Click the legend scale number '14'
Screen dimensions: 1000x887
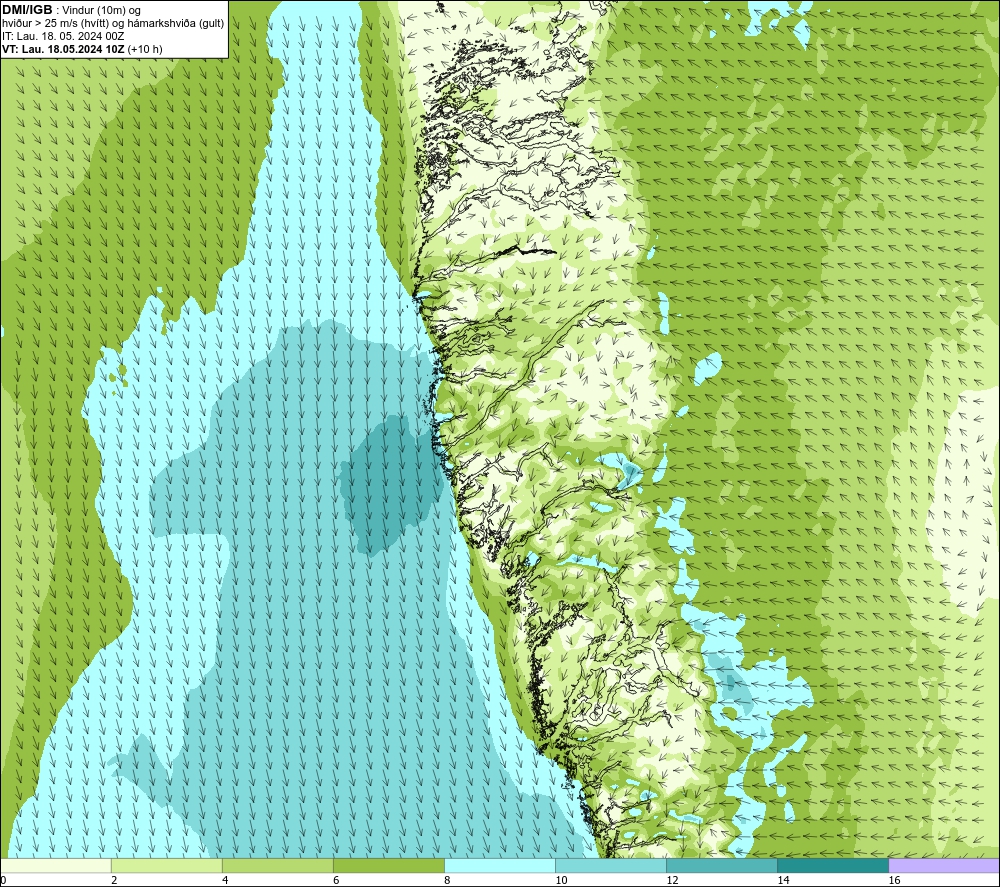pyautogui.click(x=783, y=880)
